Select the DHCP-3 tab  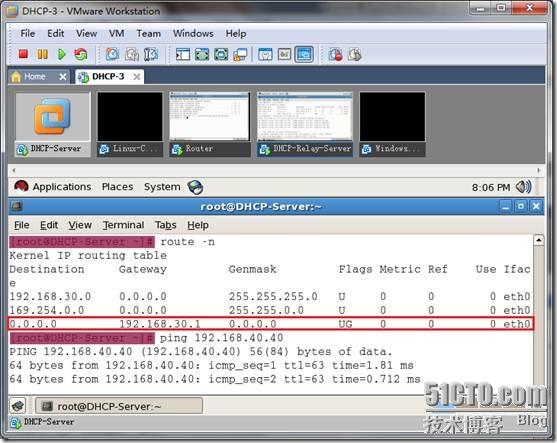[108, 76]
